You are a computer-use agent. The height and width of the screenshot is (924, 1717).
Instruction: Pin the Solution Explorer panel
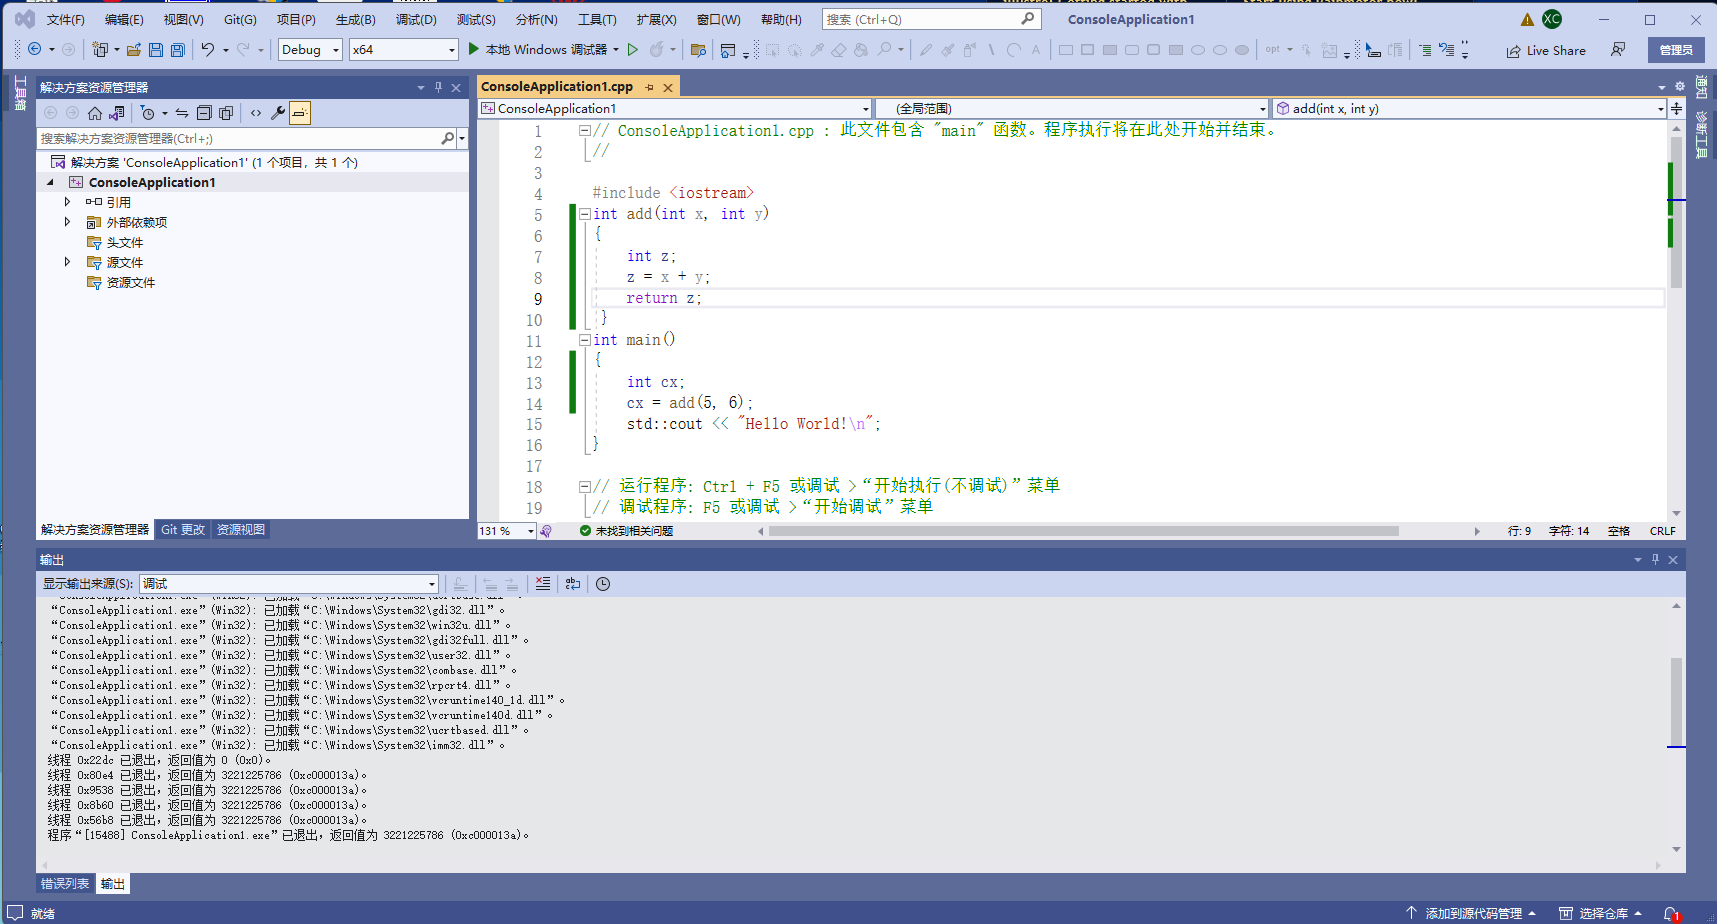click(438, 88)
